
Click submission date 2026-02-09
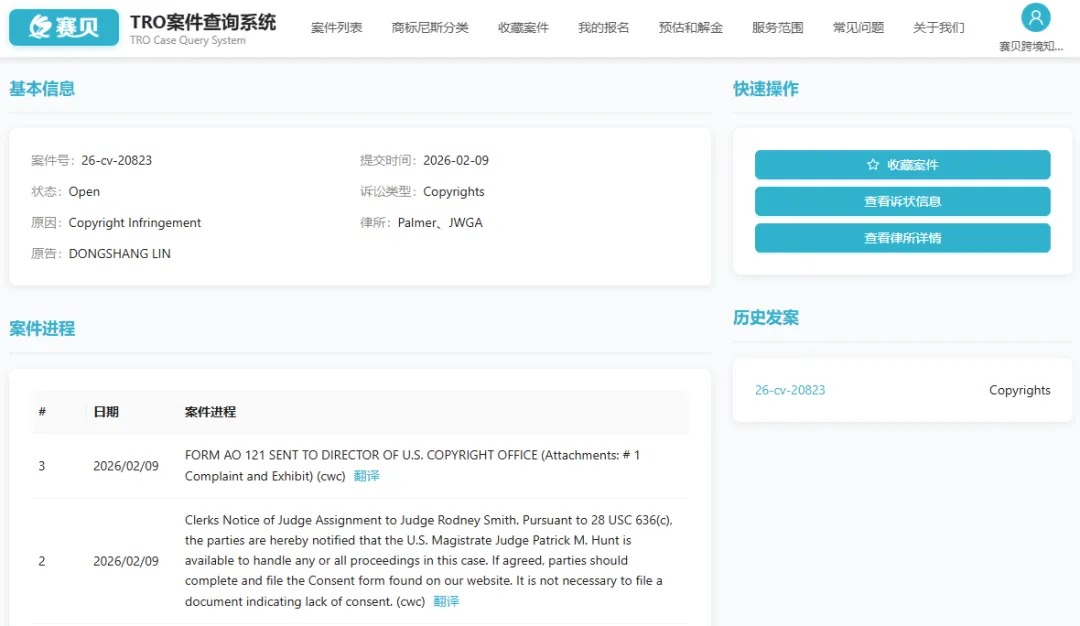[x=456, y=160]
